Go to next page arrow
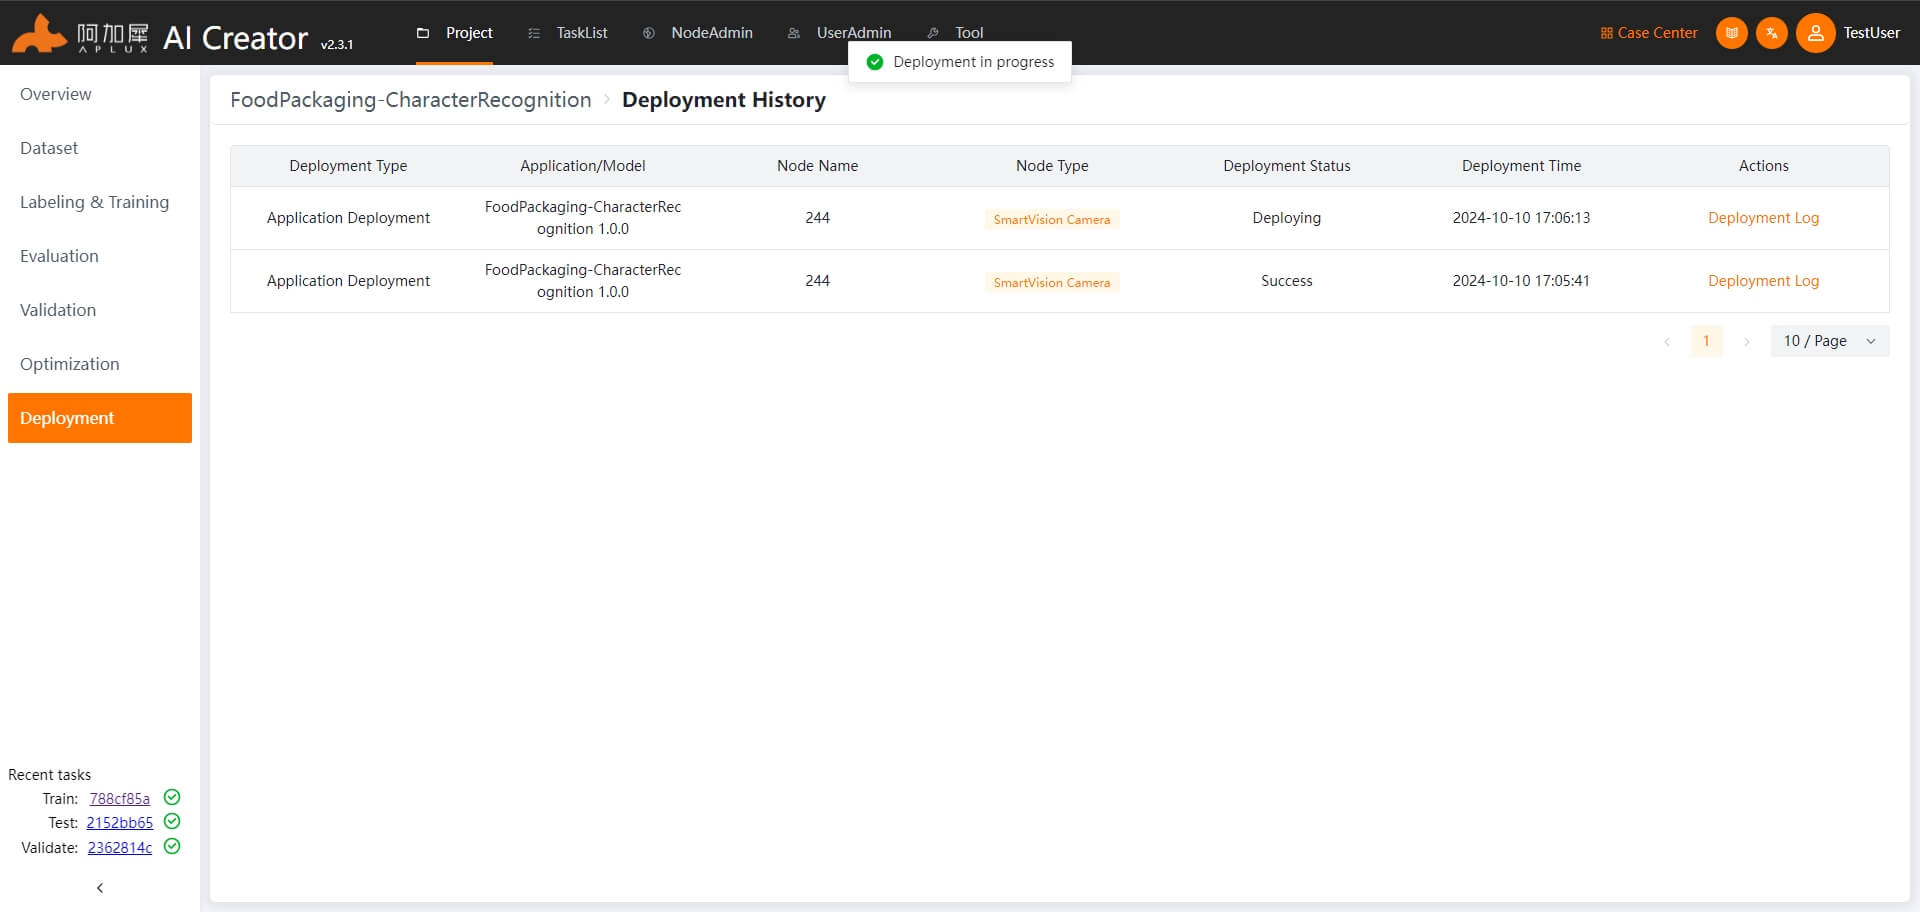 click(1746, 341)
